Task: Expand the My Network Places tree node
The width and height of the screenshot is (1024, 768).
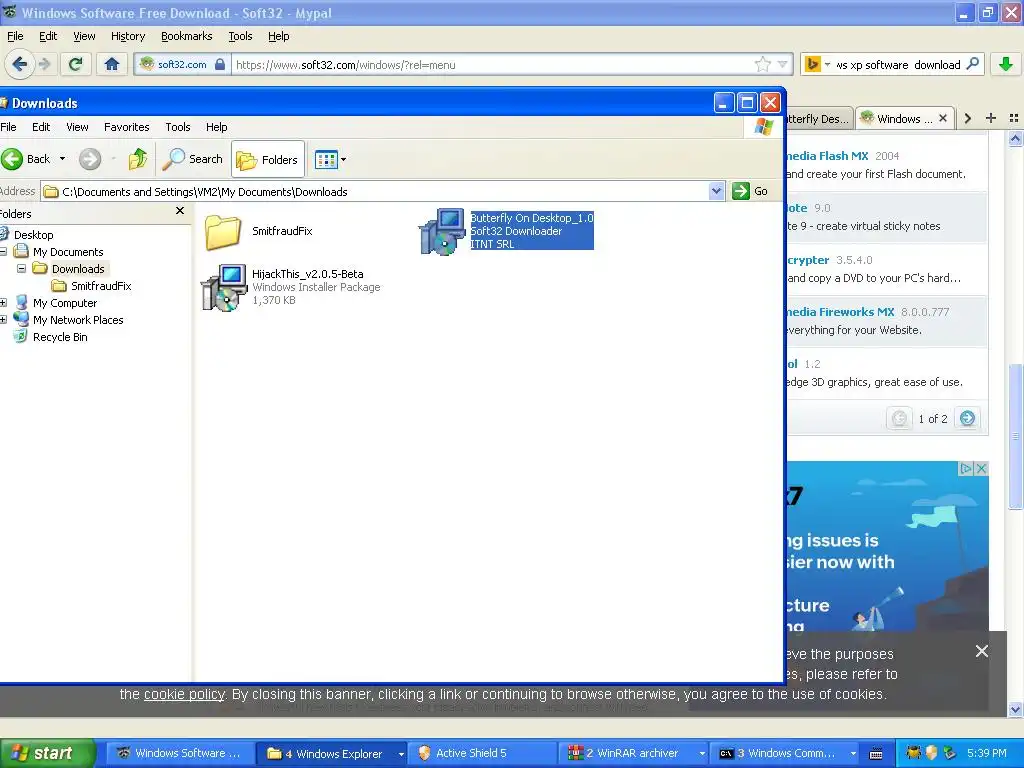Action: (3, 319)
